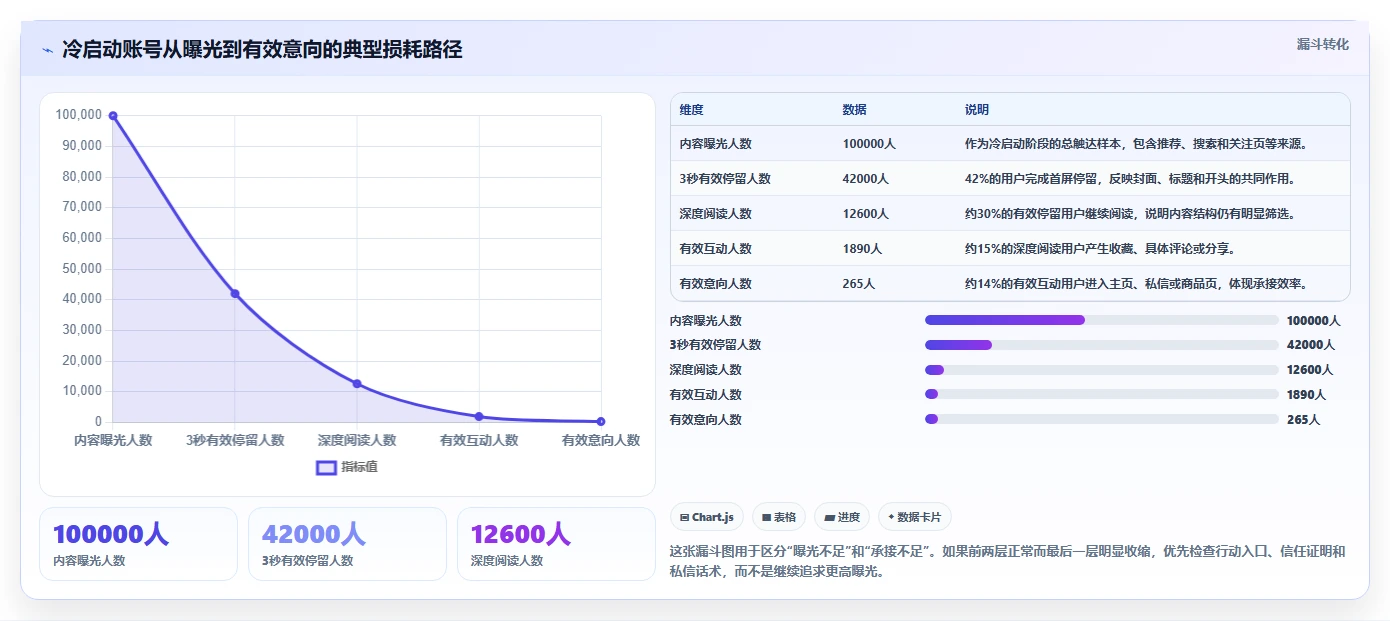
Task: Select the 进度 tag chip
Action: (x=842, y=517)
